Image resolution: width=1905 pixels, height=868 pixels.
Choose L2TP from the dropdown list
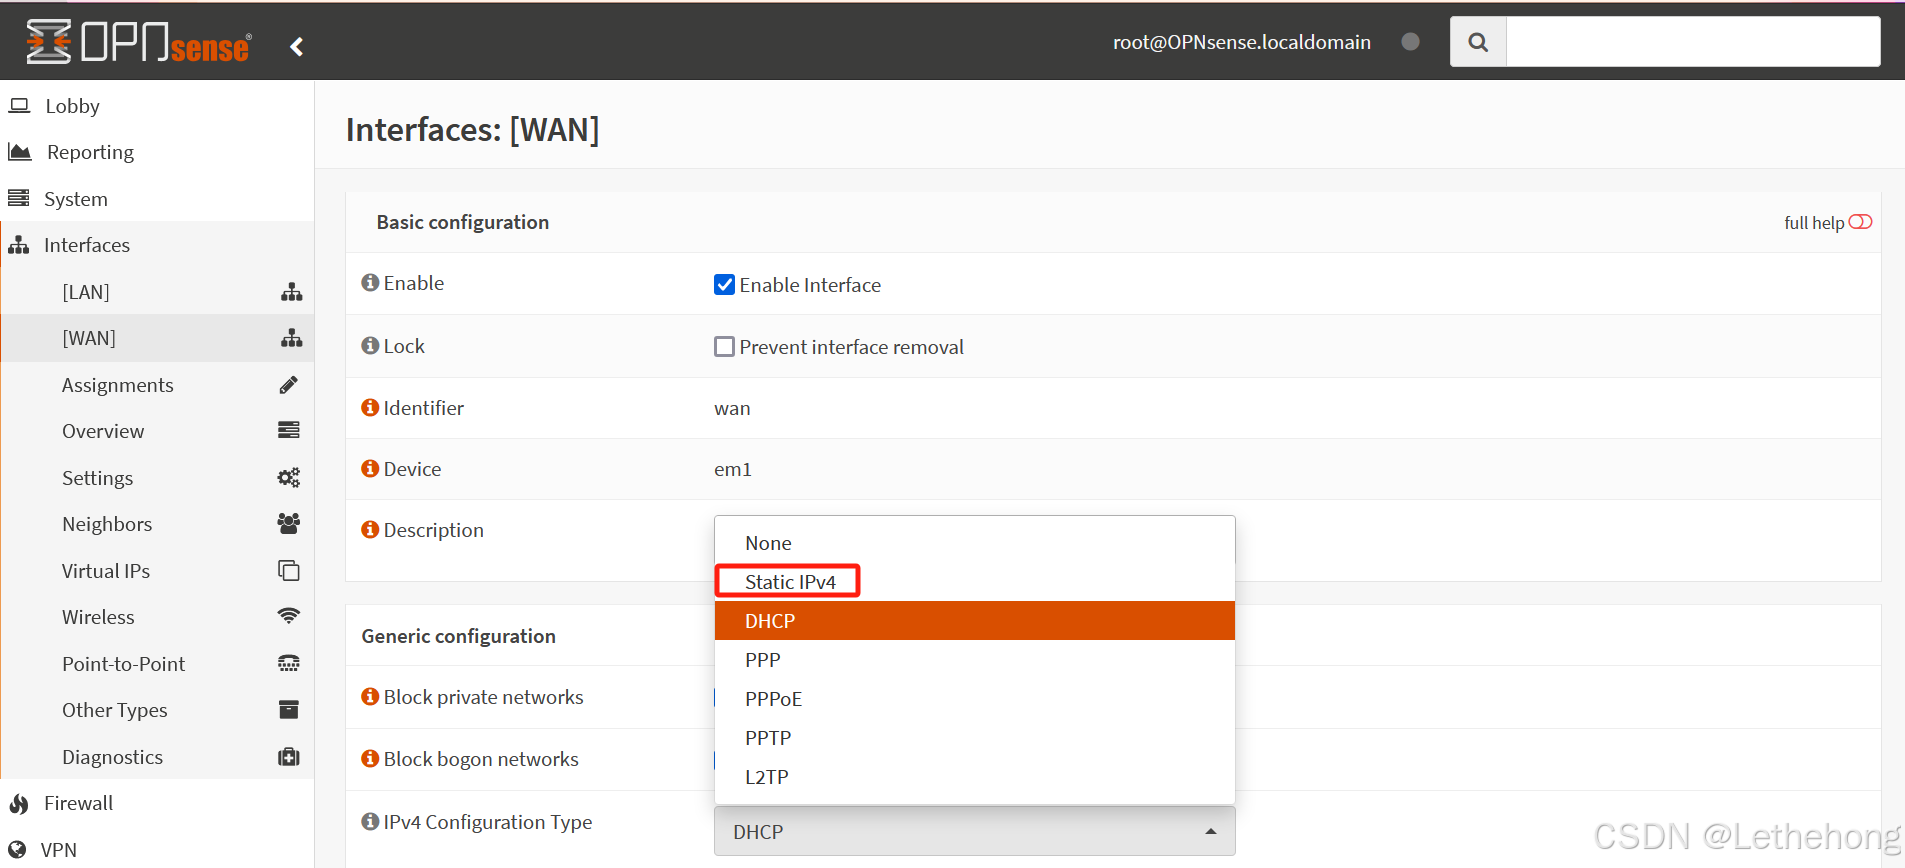(975, 777)
